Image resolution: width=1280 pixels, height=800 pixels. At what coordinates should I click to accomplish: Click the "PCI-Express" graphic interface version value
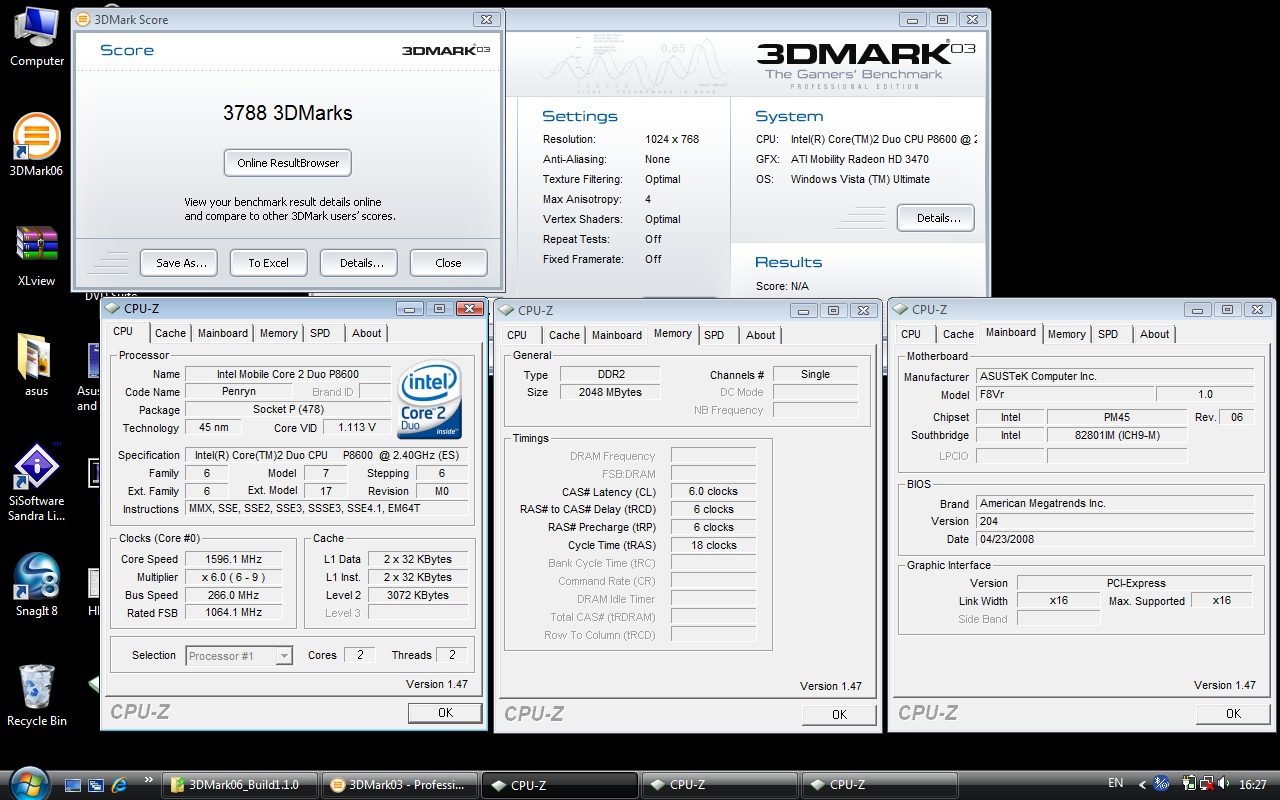[x=1136, y=583]
